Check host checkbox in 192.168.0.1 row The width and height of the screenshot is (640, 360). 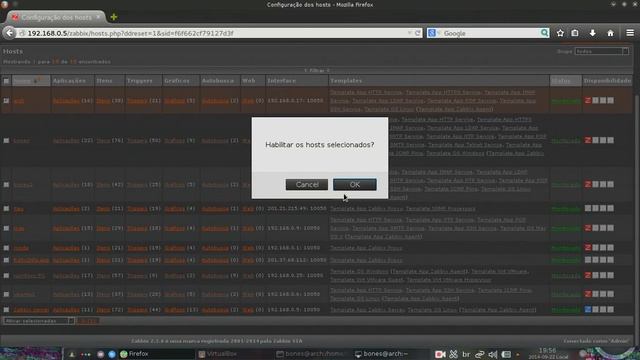point(6,248)
